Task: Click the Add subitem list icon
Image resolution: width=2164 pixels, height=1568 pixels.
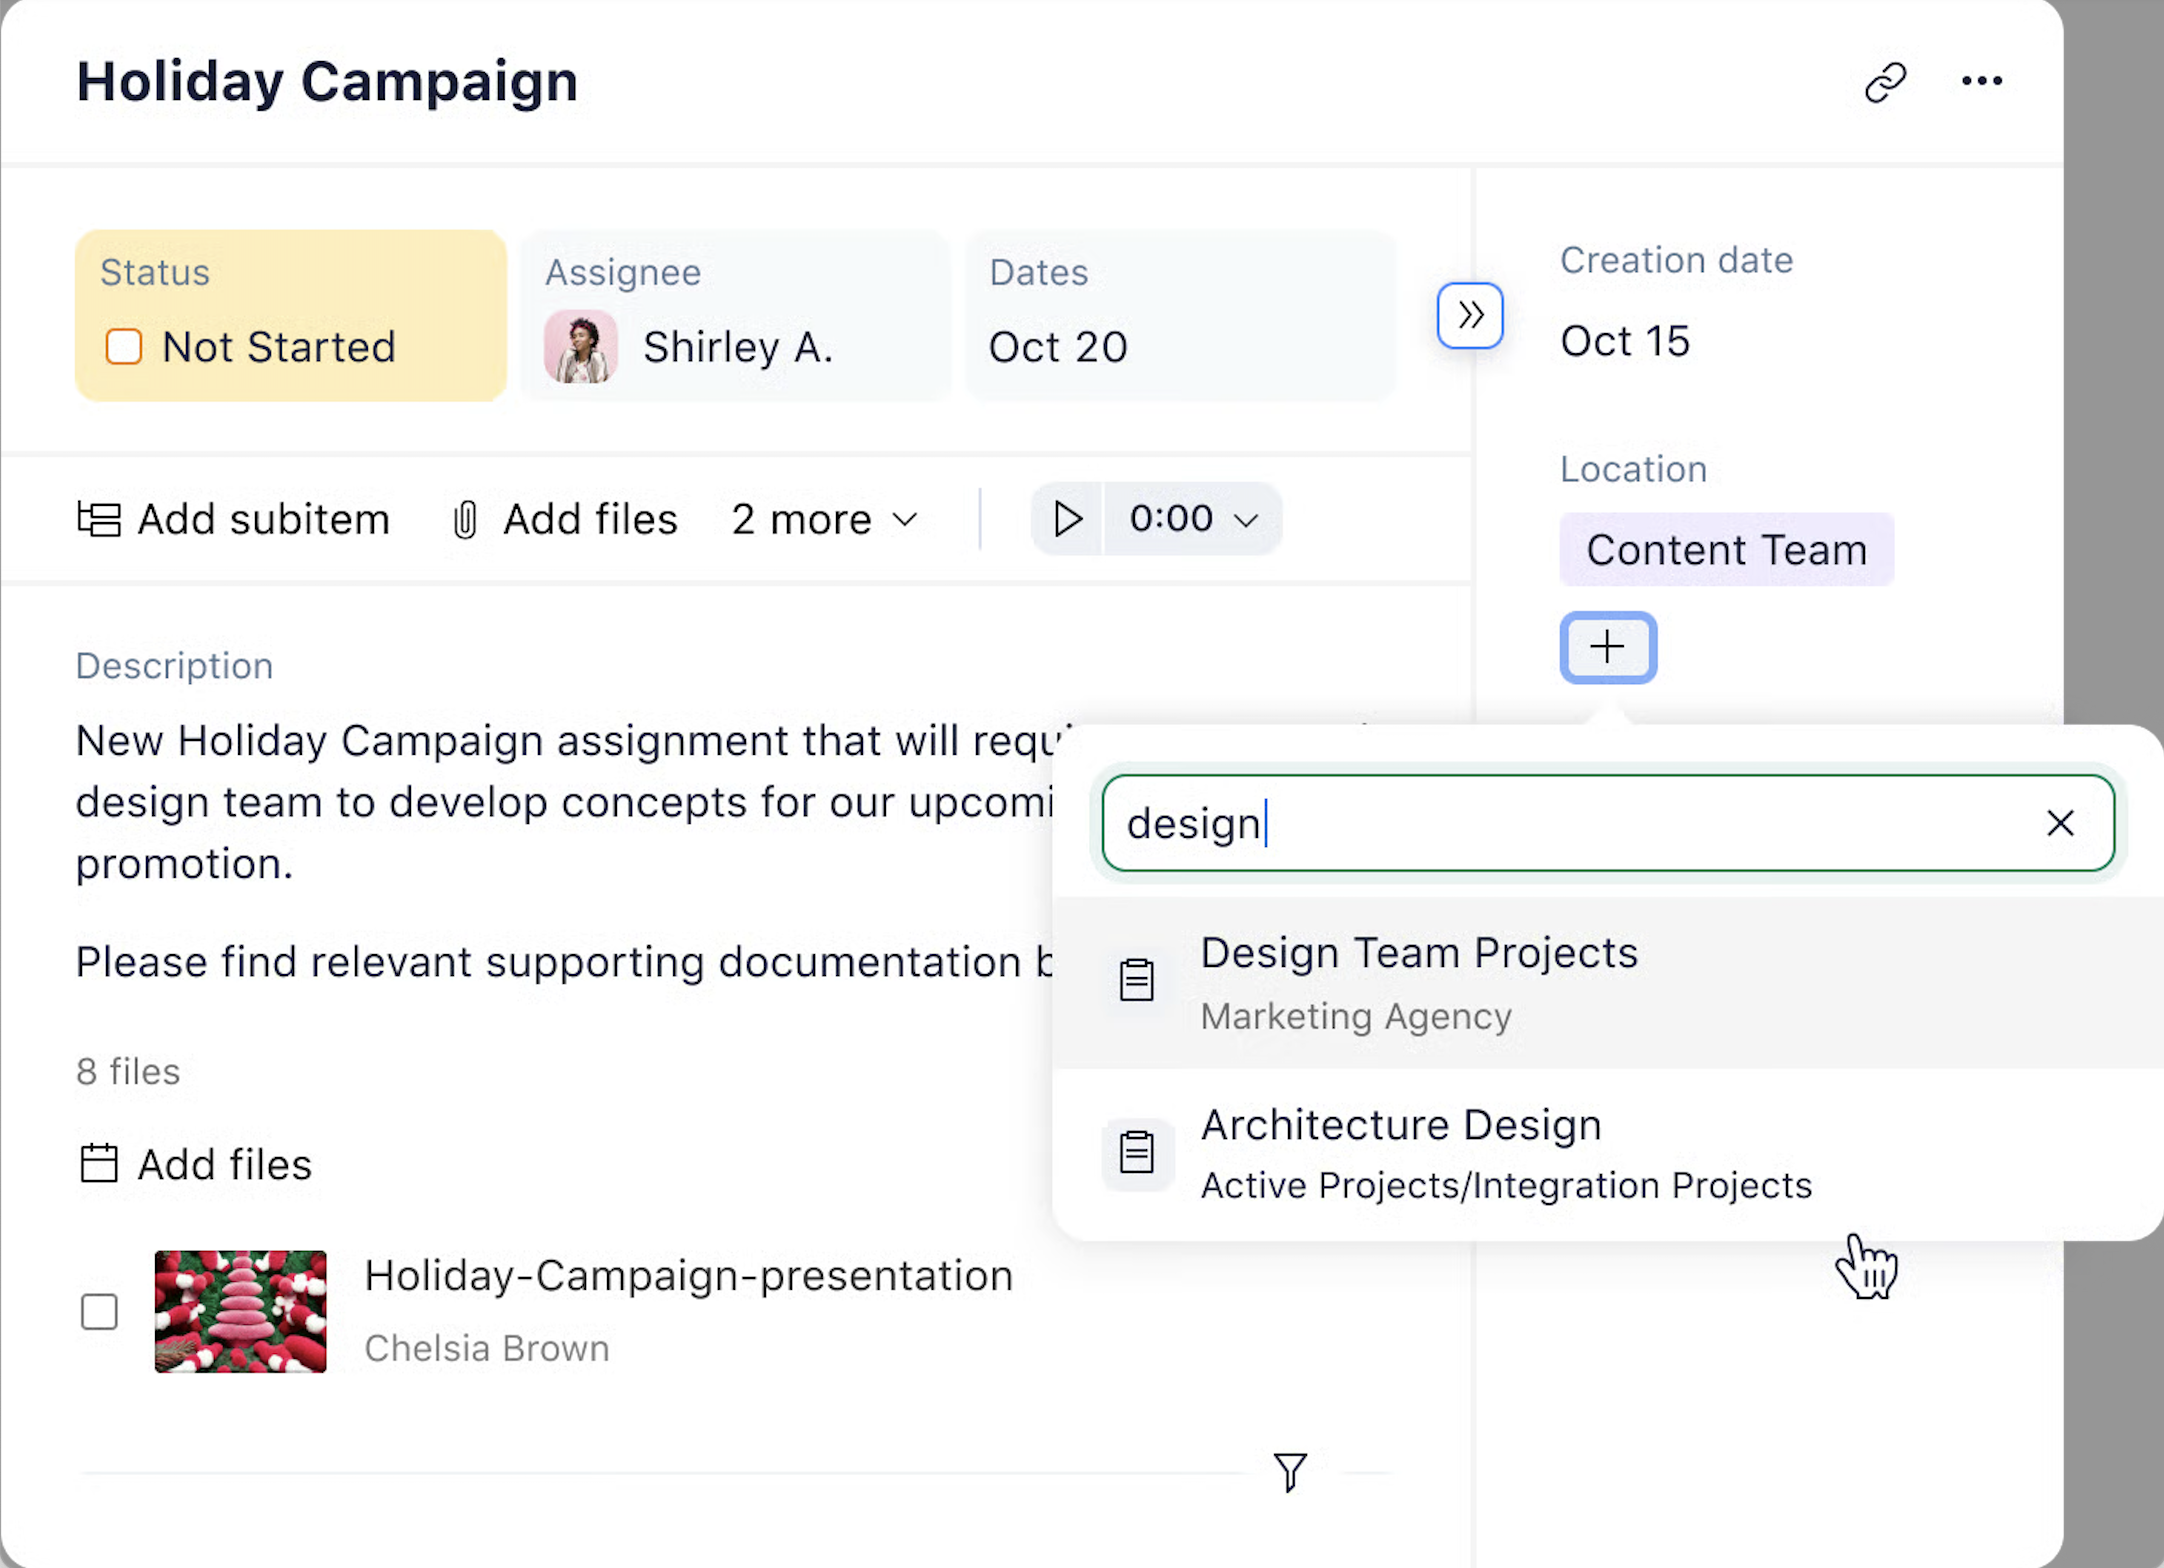Action: [x=99, y=520]
